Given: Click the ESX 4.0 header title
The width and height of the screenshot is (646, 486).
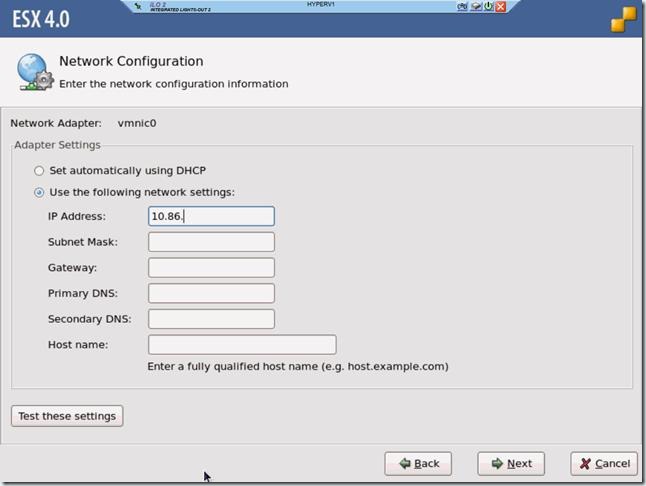Looking at the screenshot, I should tap(41, 19).
